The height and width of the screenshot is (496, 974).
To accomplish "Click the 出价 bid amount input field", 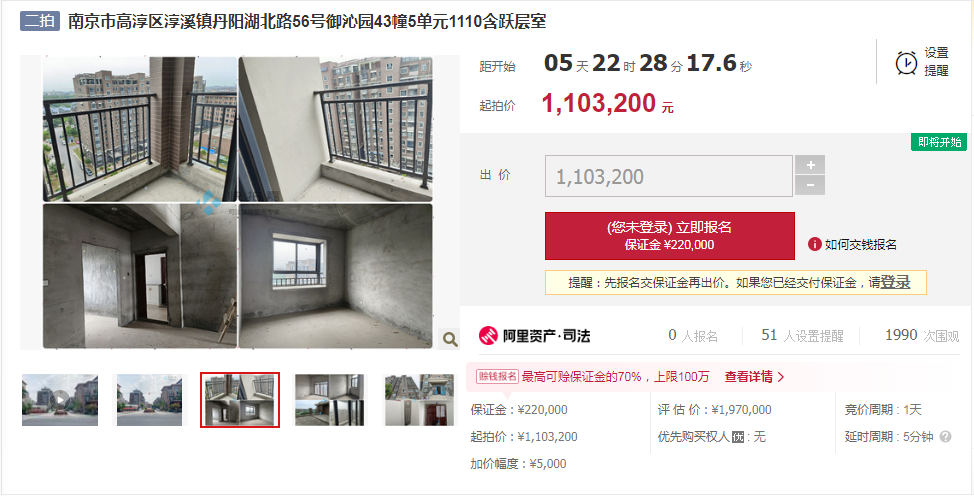I will tap(668, 176).
